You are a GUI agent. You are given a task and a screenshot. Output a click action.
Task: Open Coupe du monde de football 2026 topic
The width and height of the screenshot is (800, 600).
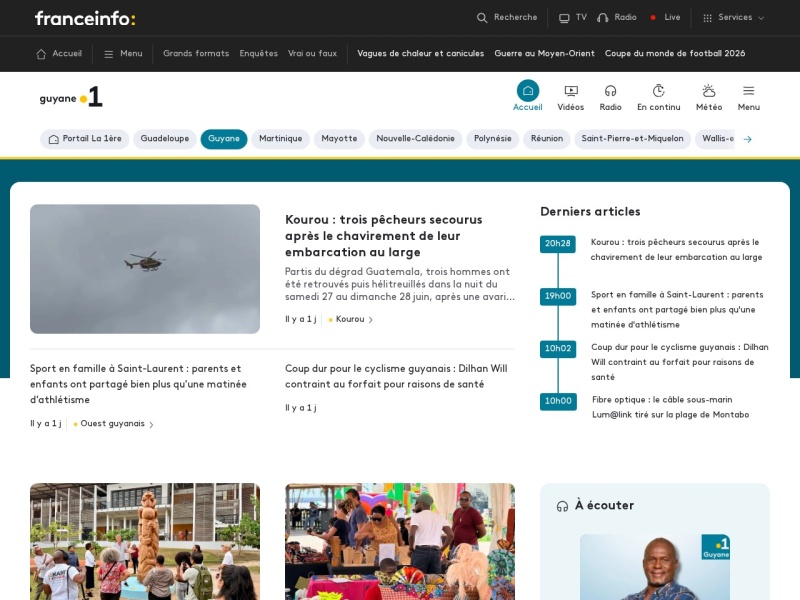coord(675,54)
